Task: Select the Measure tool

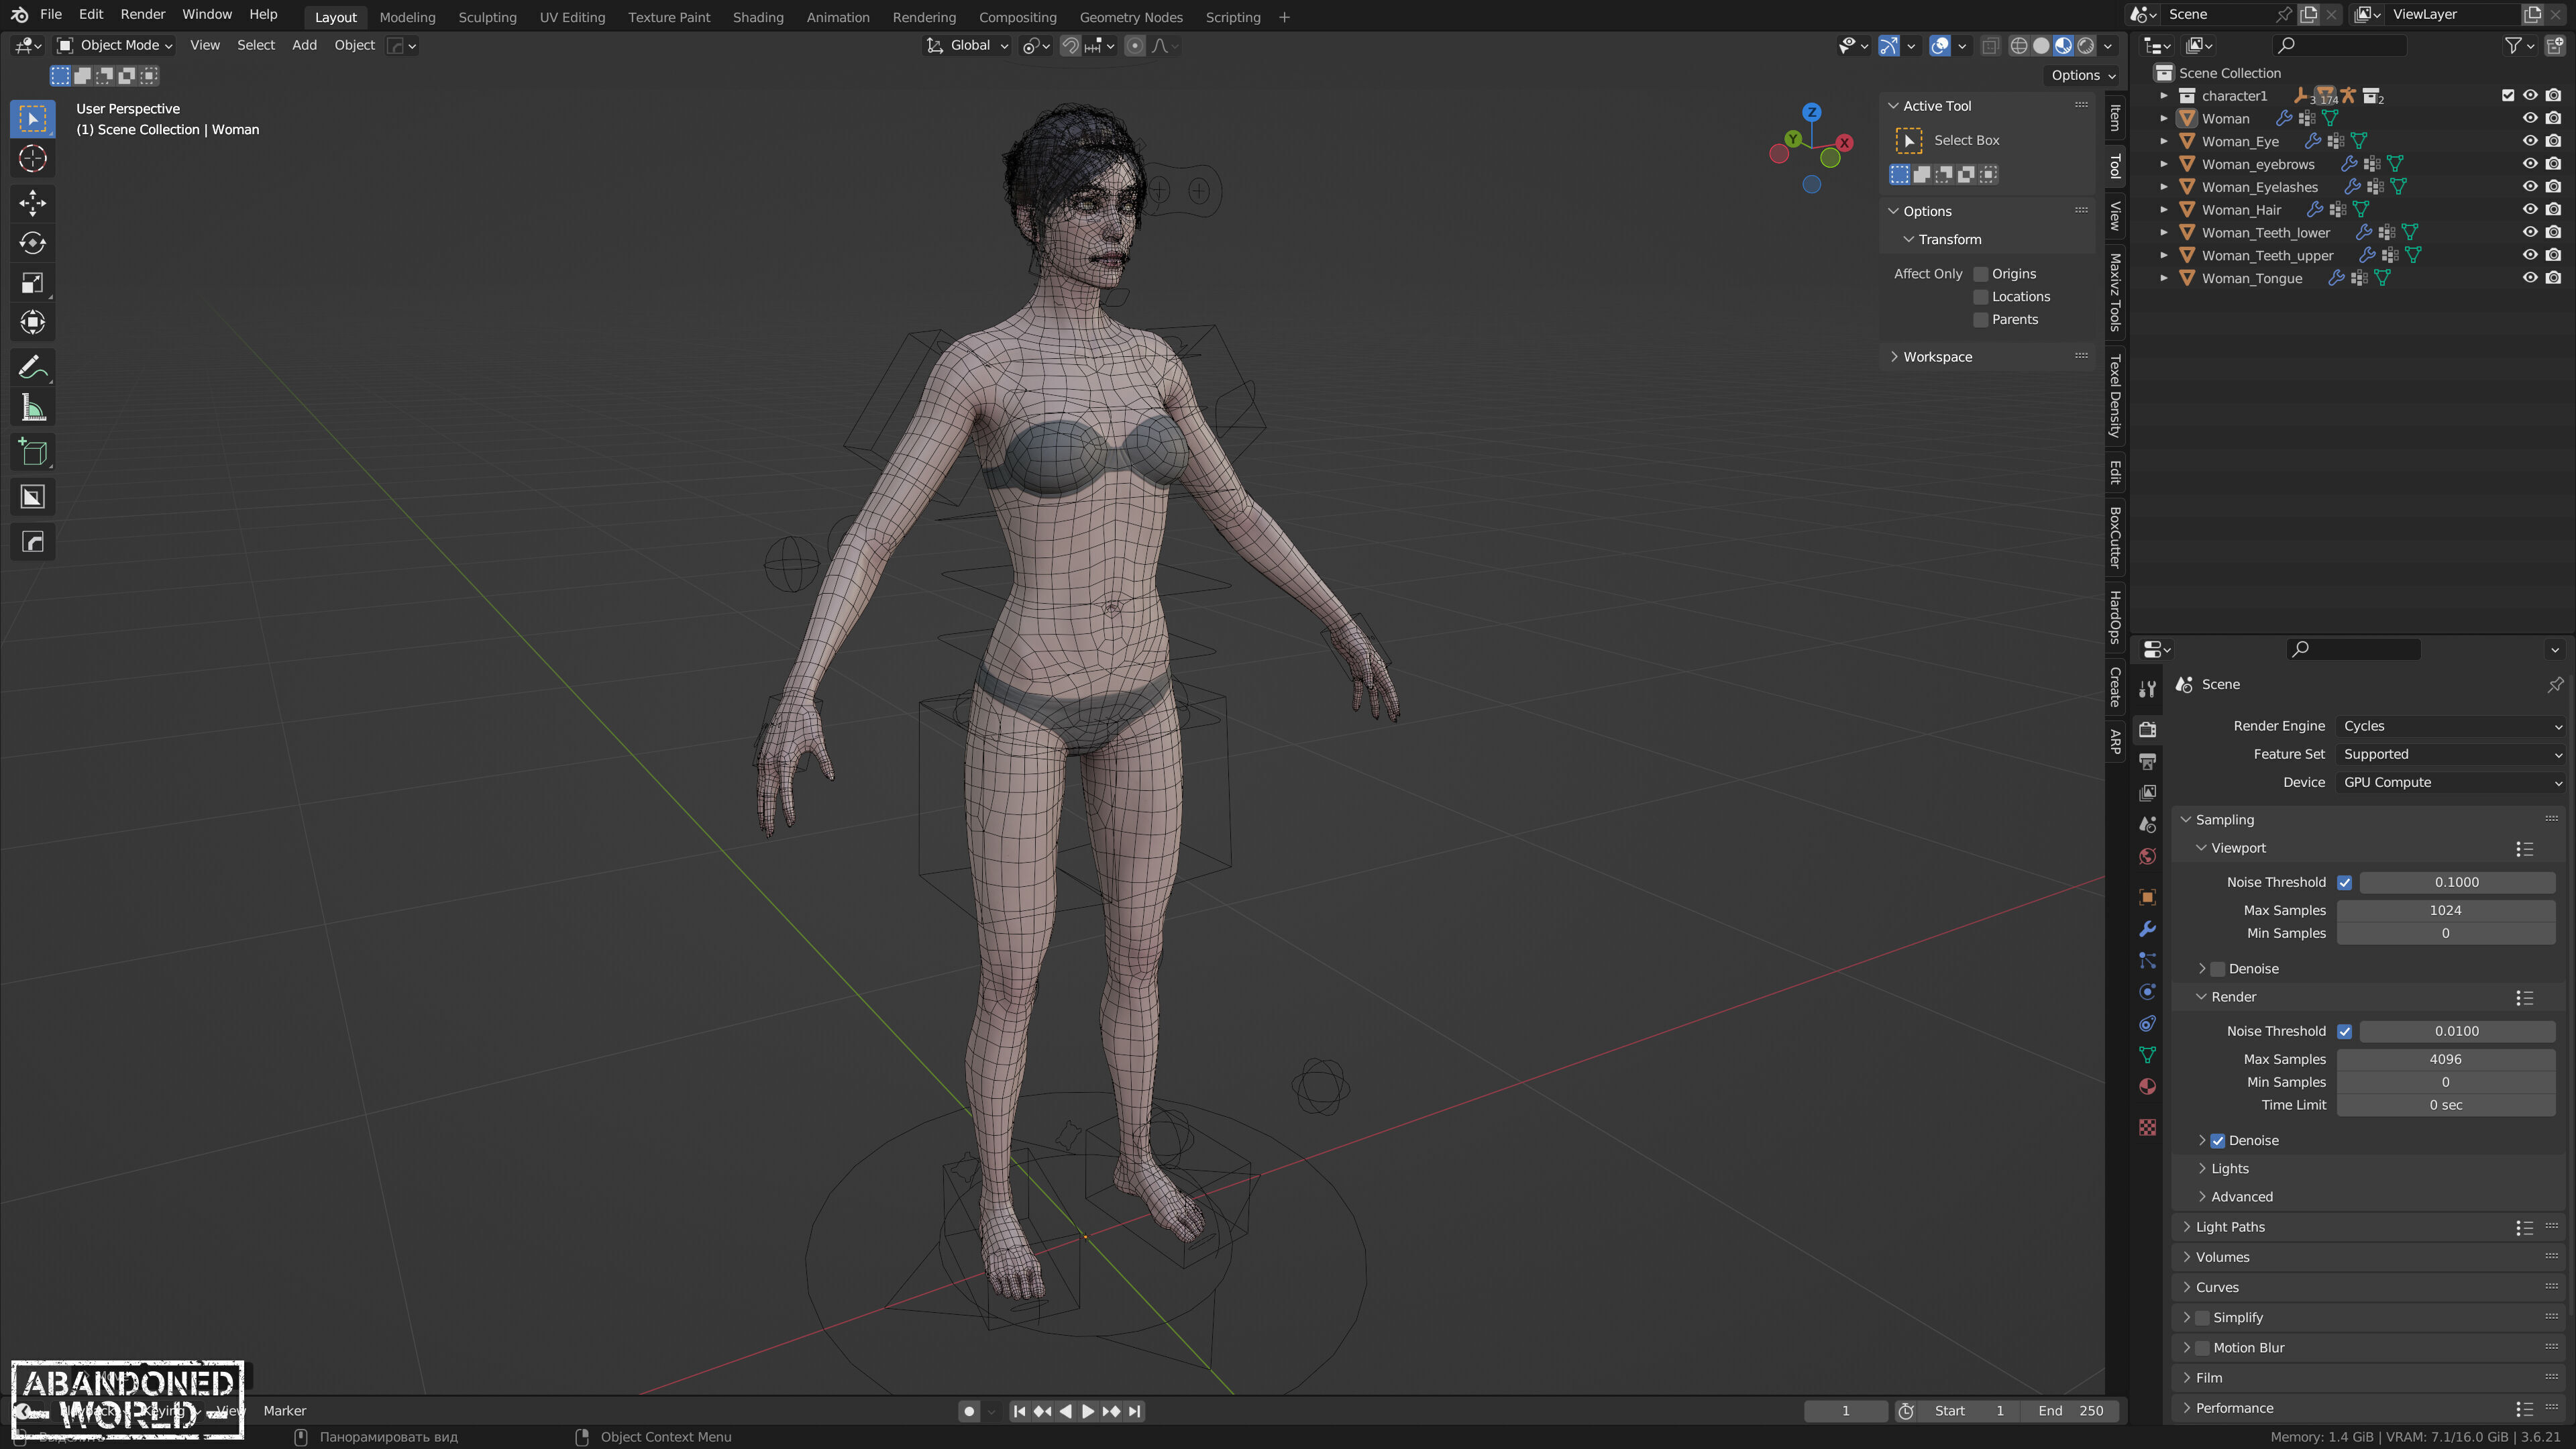Action: [32, 408]
